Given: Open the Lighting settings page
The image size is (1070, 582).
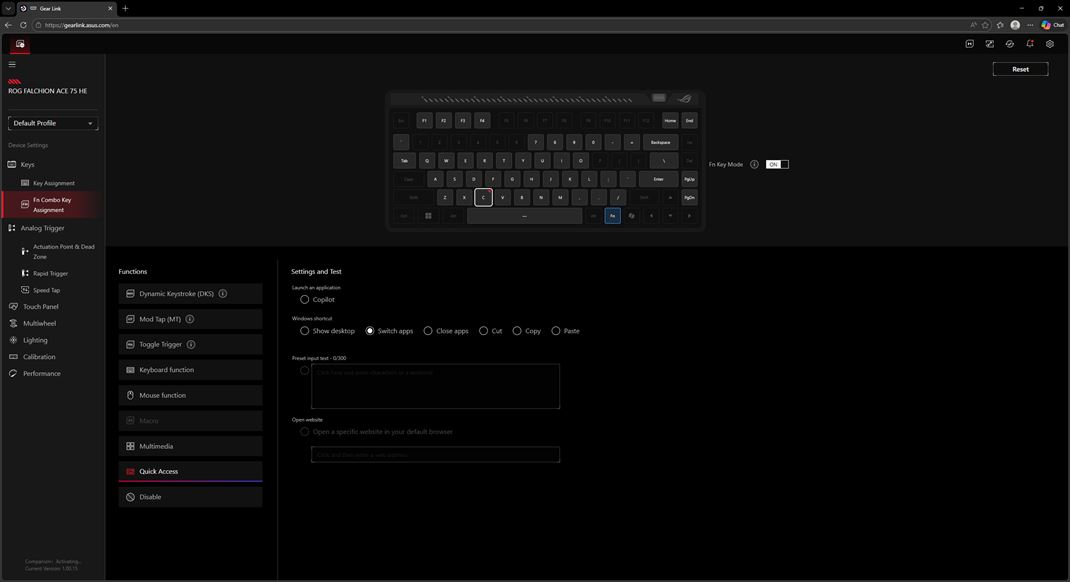Looking at the screenshot, I should pyautogui.click(x=35, y=340).
